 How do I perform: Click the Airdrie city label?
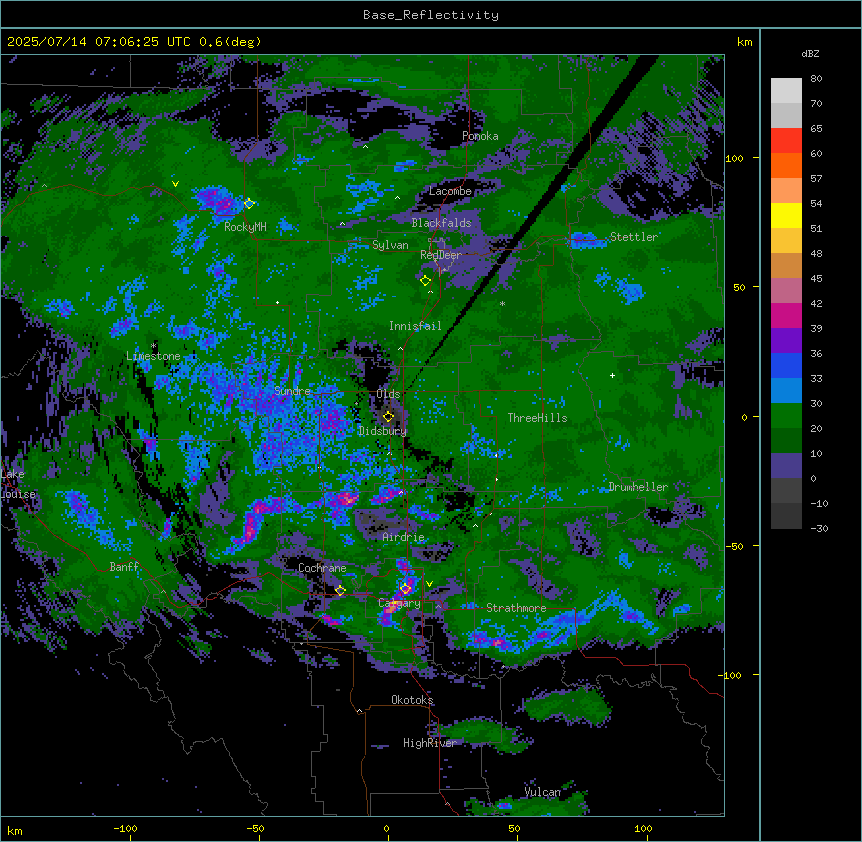tap(404, 537)
